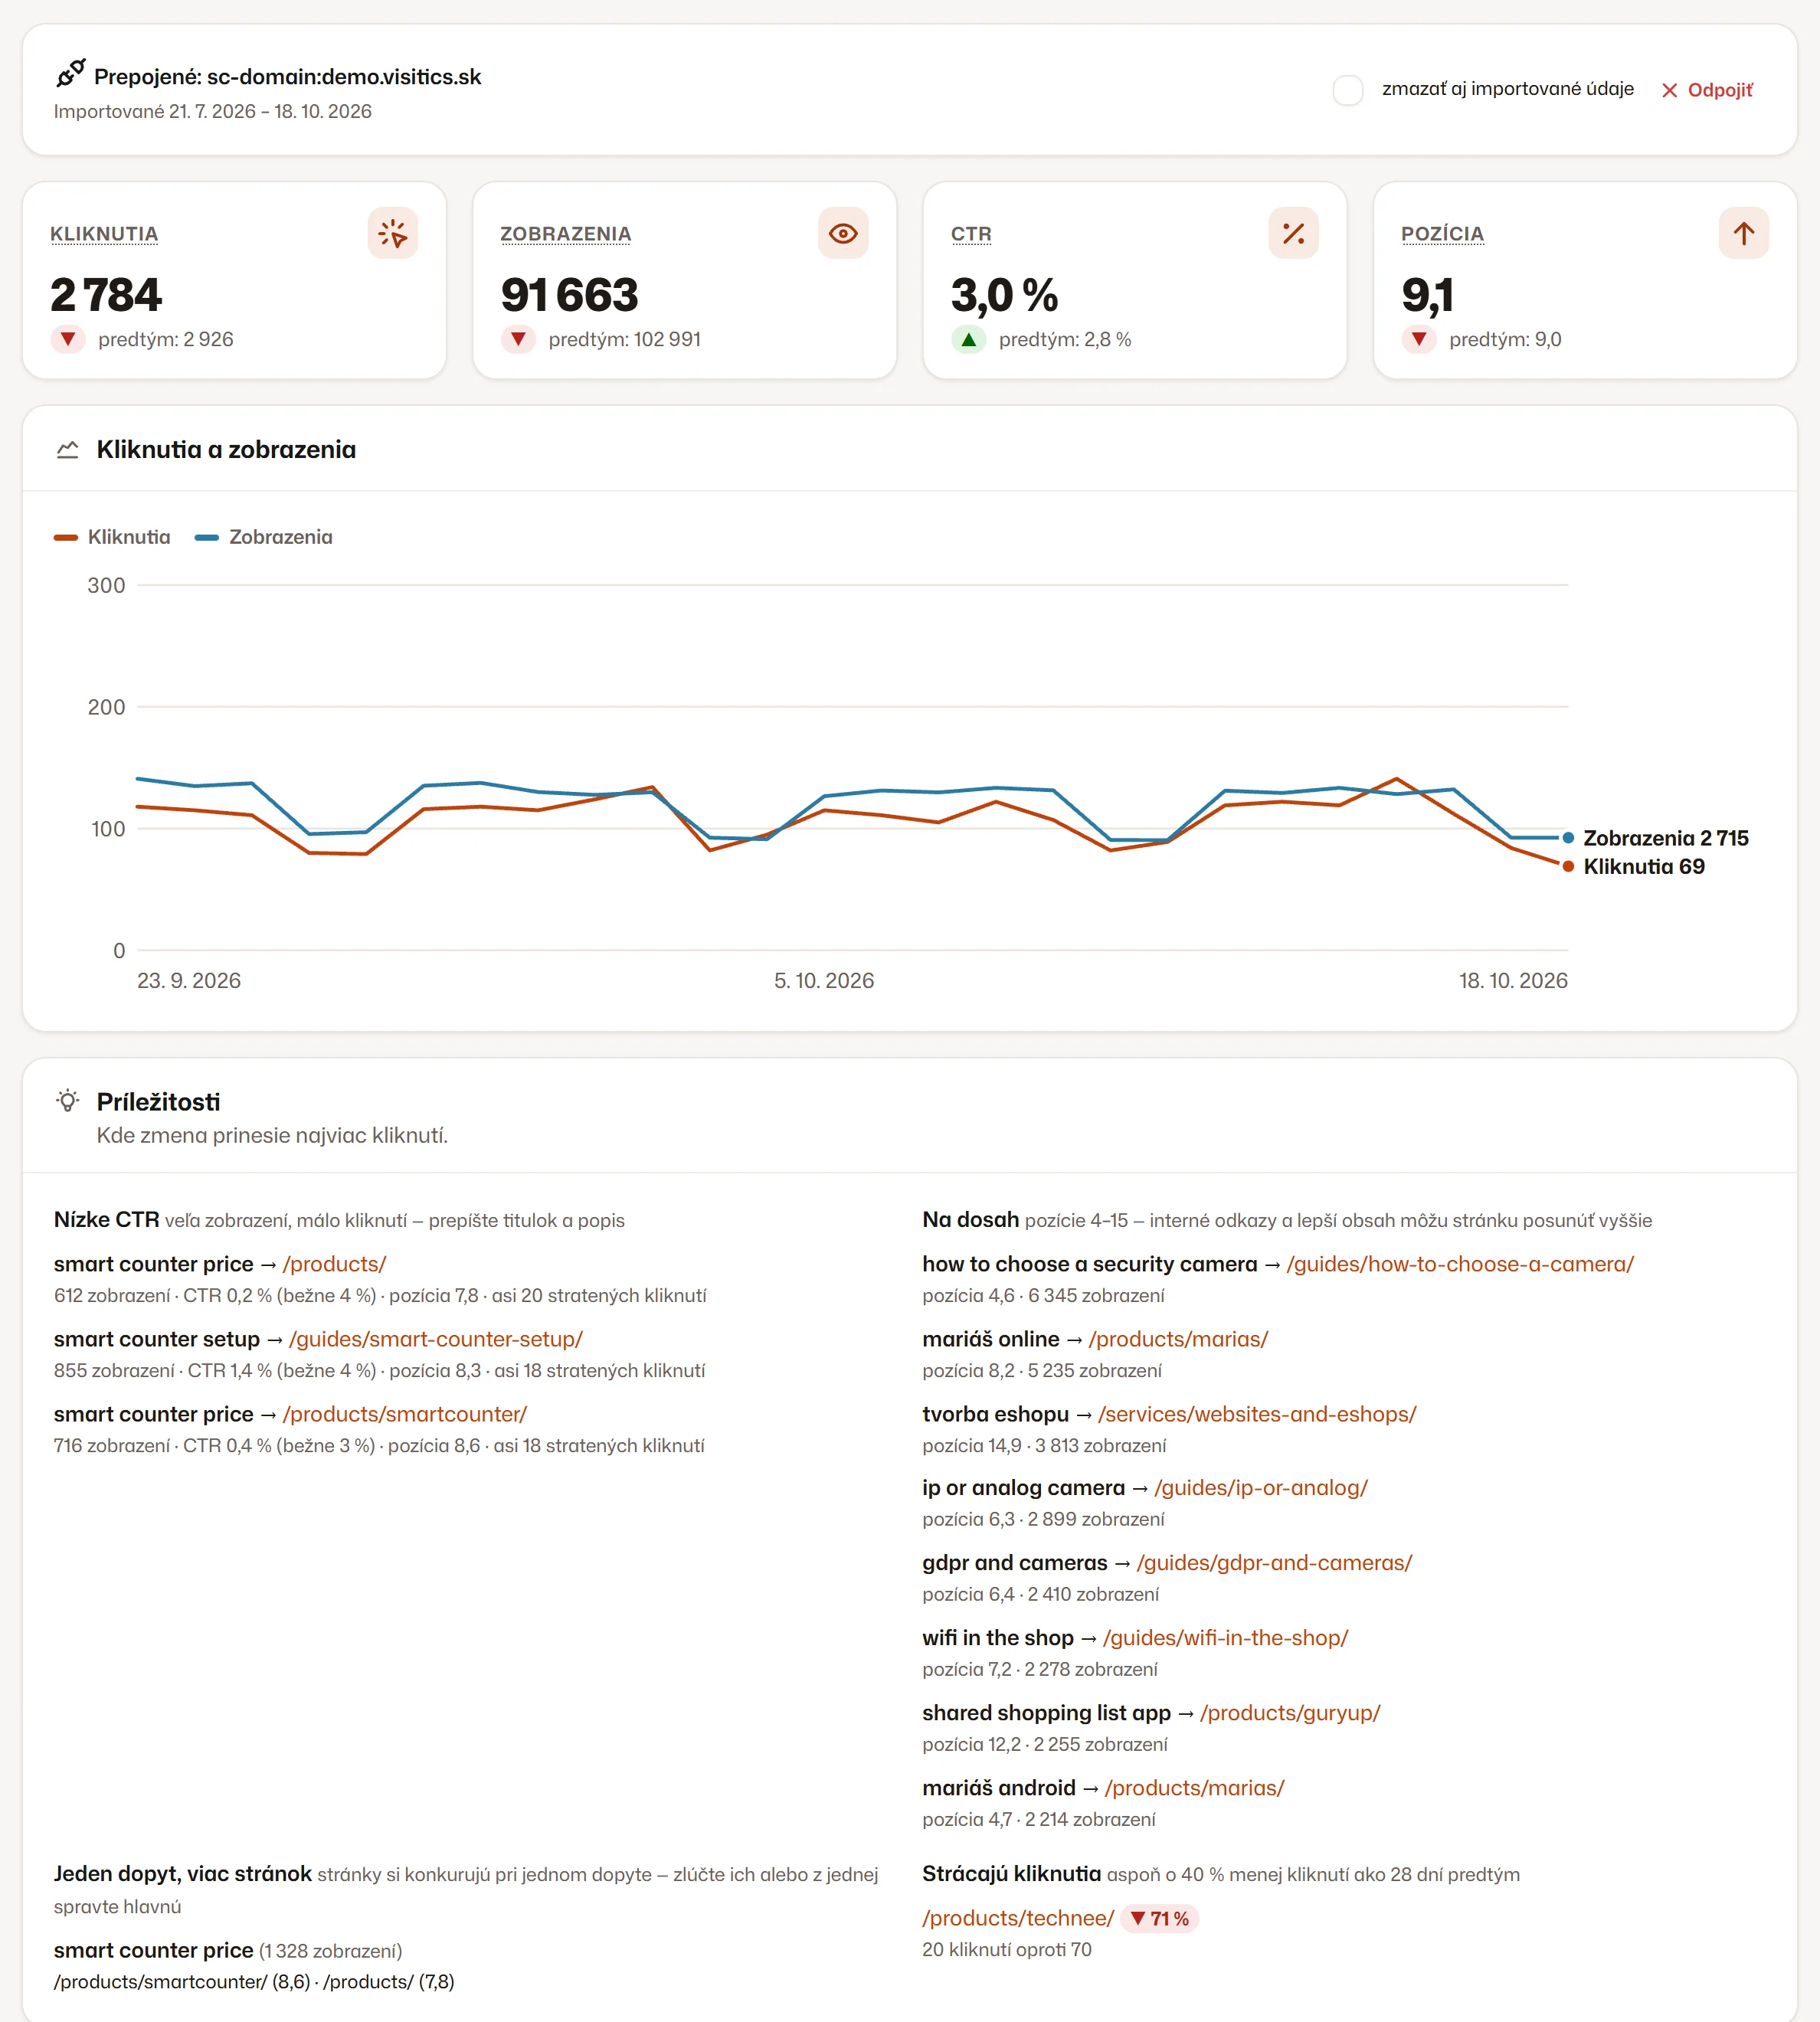1820x2022 pixels.
Task: Open the /services/websites-and-eshops/ link
Action: (x=1257, y=1414)
